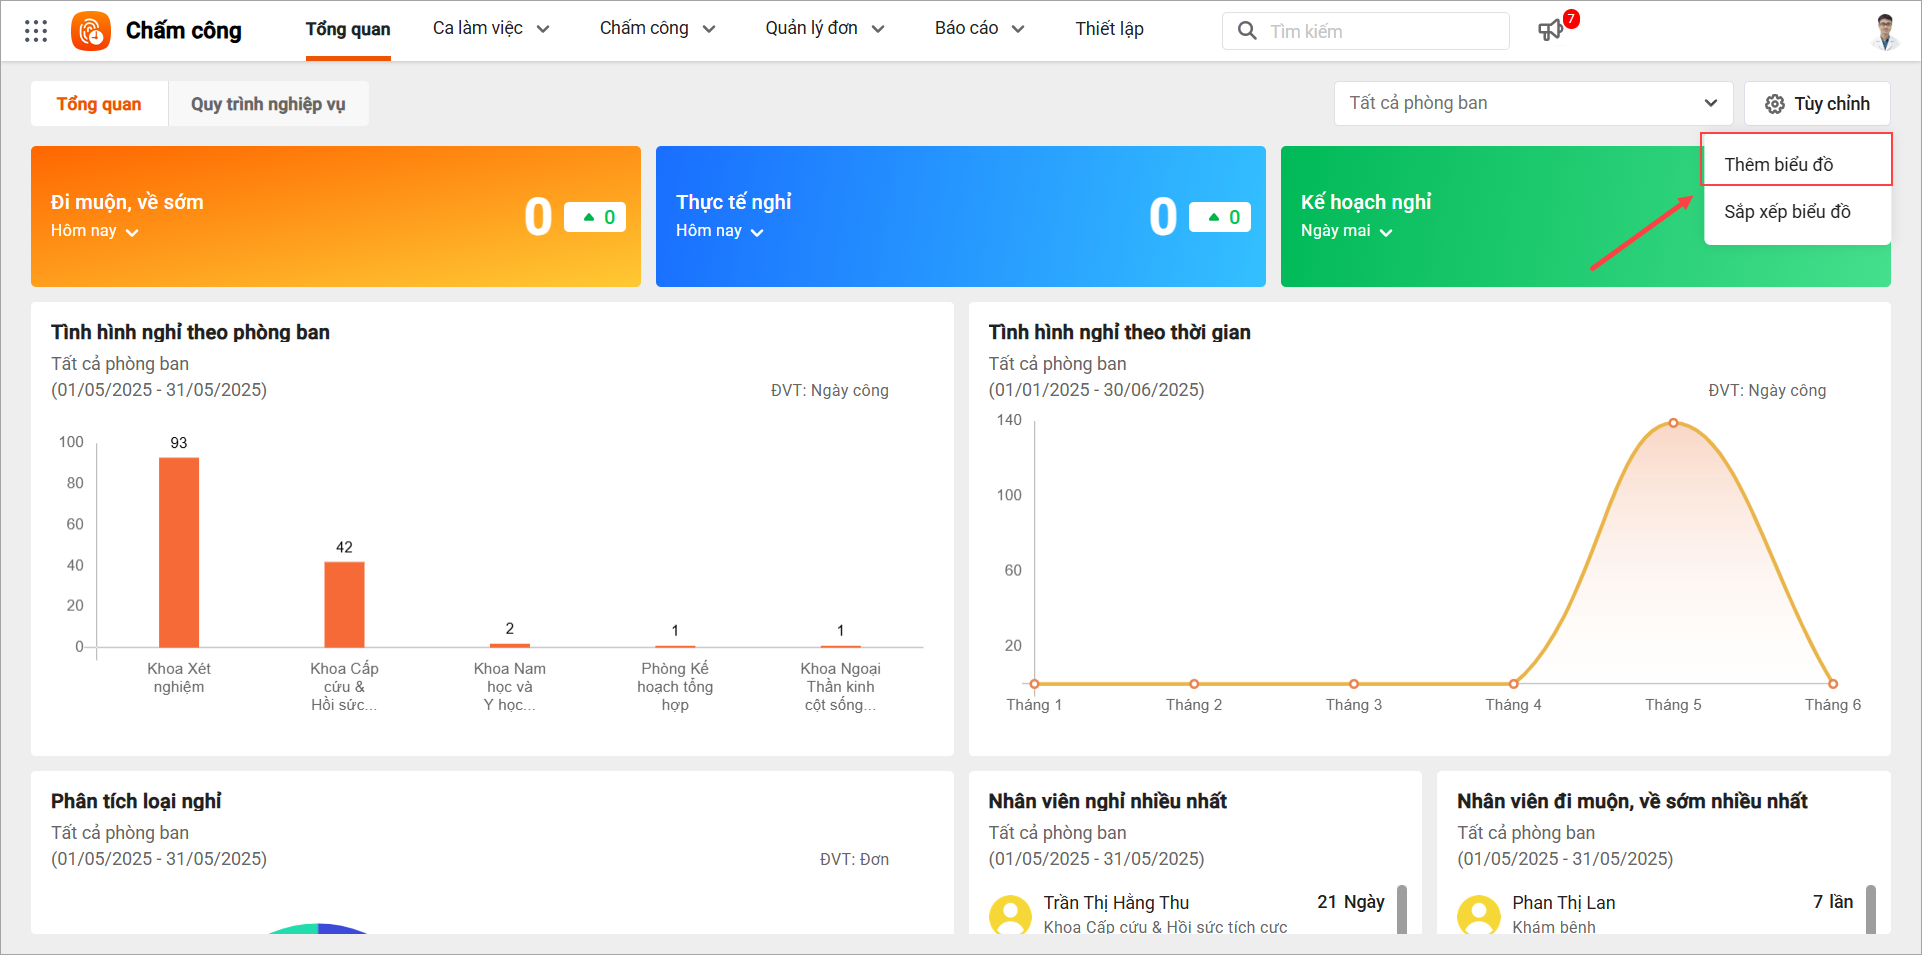Choose Sắp xếp biểu đồ option
The height and width of the screenshot is (955, 1922).
[x=1787, y=212]
